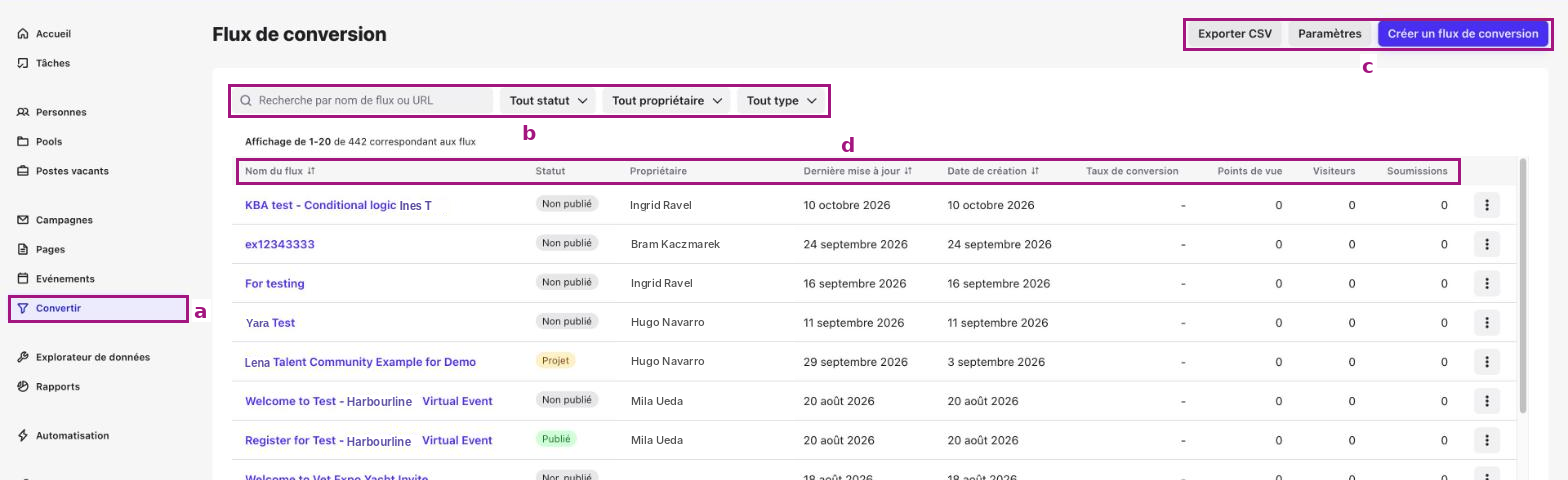The image size is (1568, 480).
Task: Open Rapports chart icon
Action: pos(23,386)
